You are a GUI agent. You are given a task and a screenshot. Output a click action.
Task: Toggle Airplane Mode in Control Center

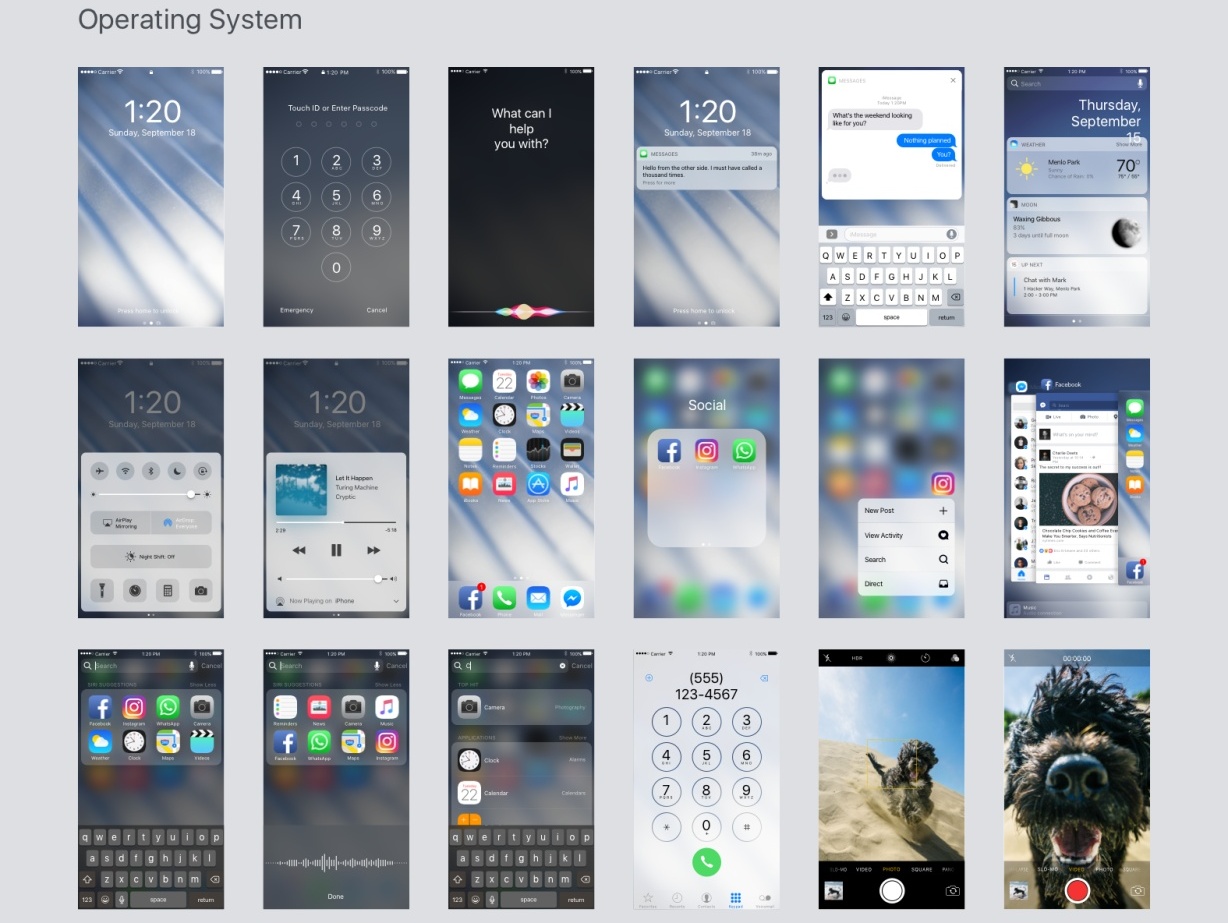pos(99,471)
